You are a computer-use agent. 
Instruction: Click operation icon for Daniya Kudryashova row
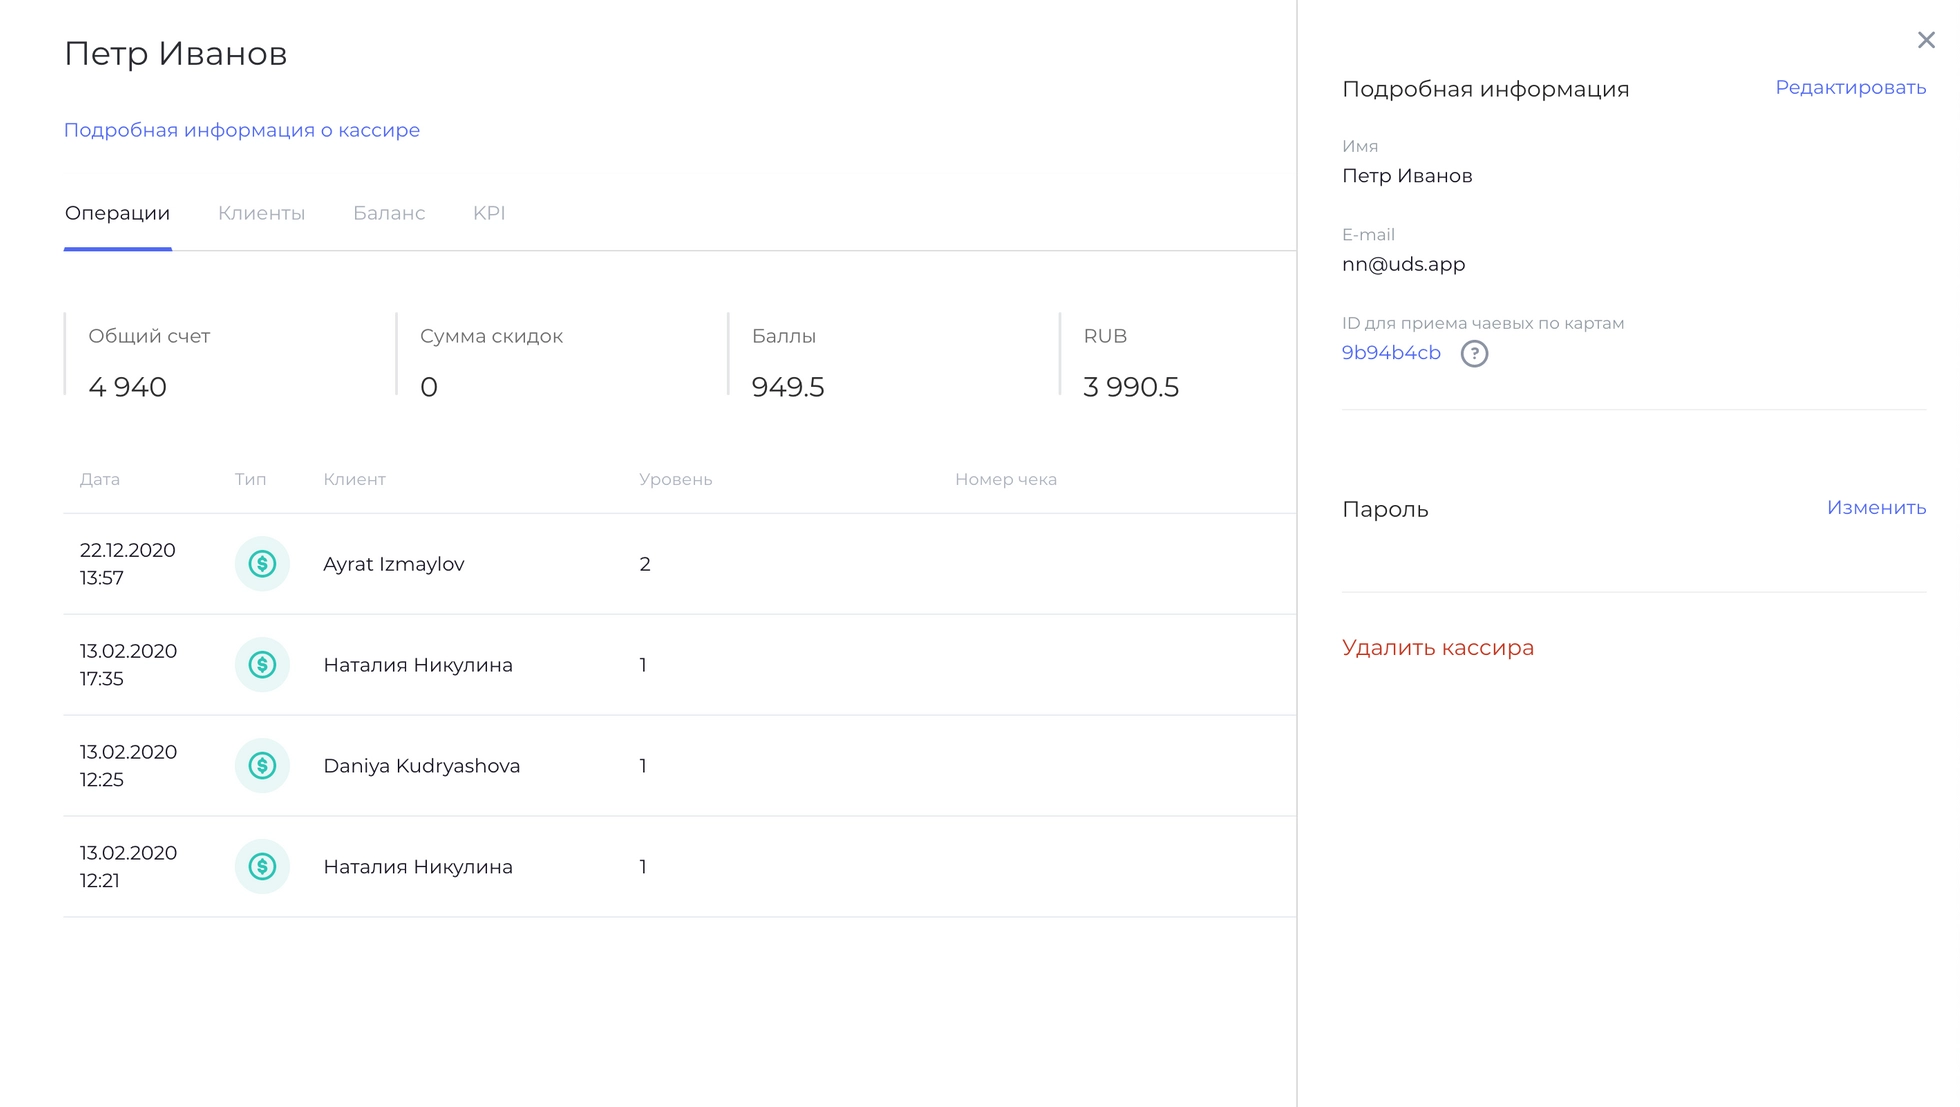pos(262,766)
